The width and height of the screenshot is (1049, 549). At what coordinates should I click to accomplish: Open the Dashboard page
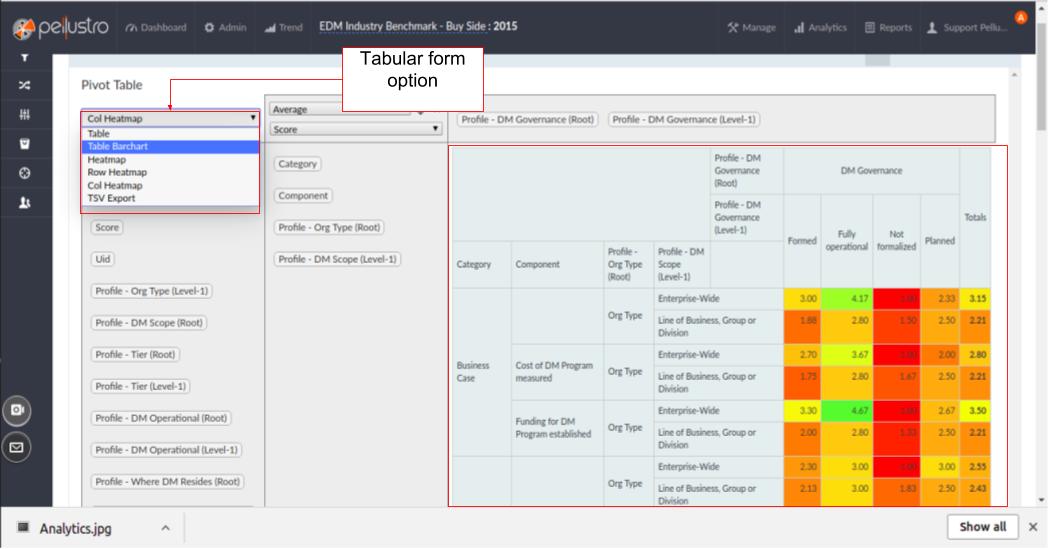(156, 27)
